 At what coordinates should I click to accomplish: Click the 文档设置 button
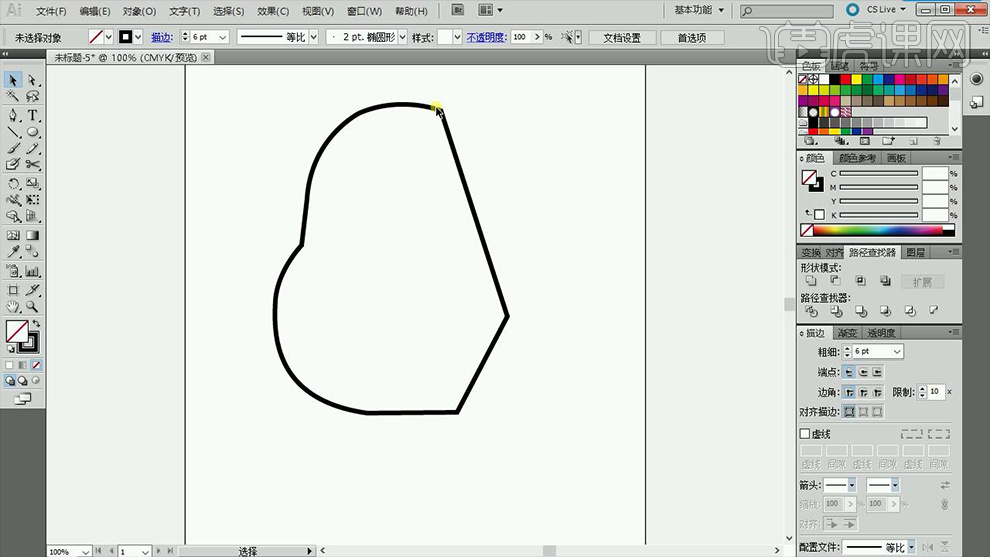(622, 37)
